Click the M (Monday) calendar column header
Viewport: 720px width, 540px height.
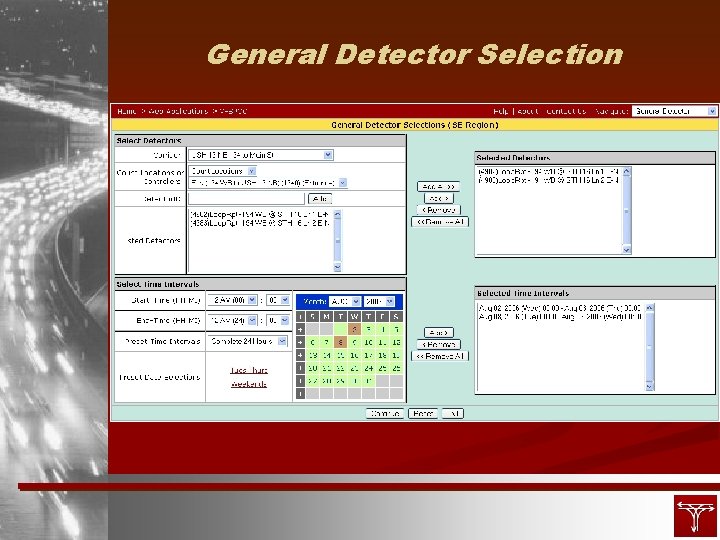click(326, 316)
